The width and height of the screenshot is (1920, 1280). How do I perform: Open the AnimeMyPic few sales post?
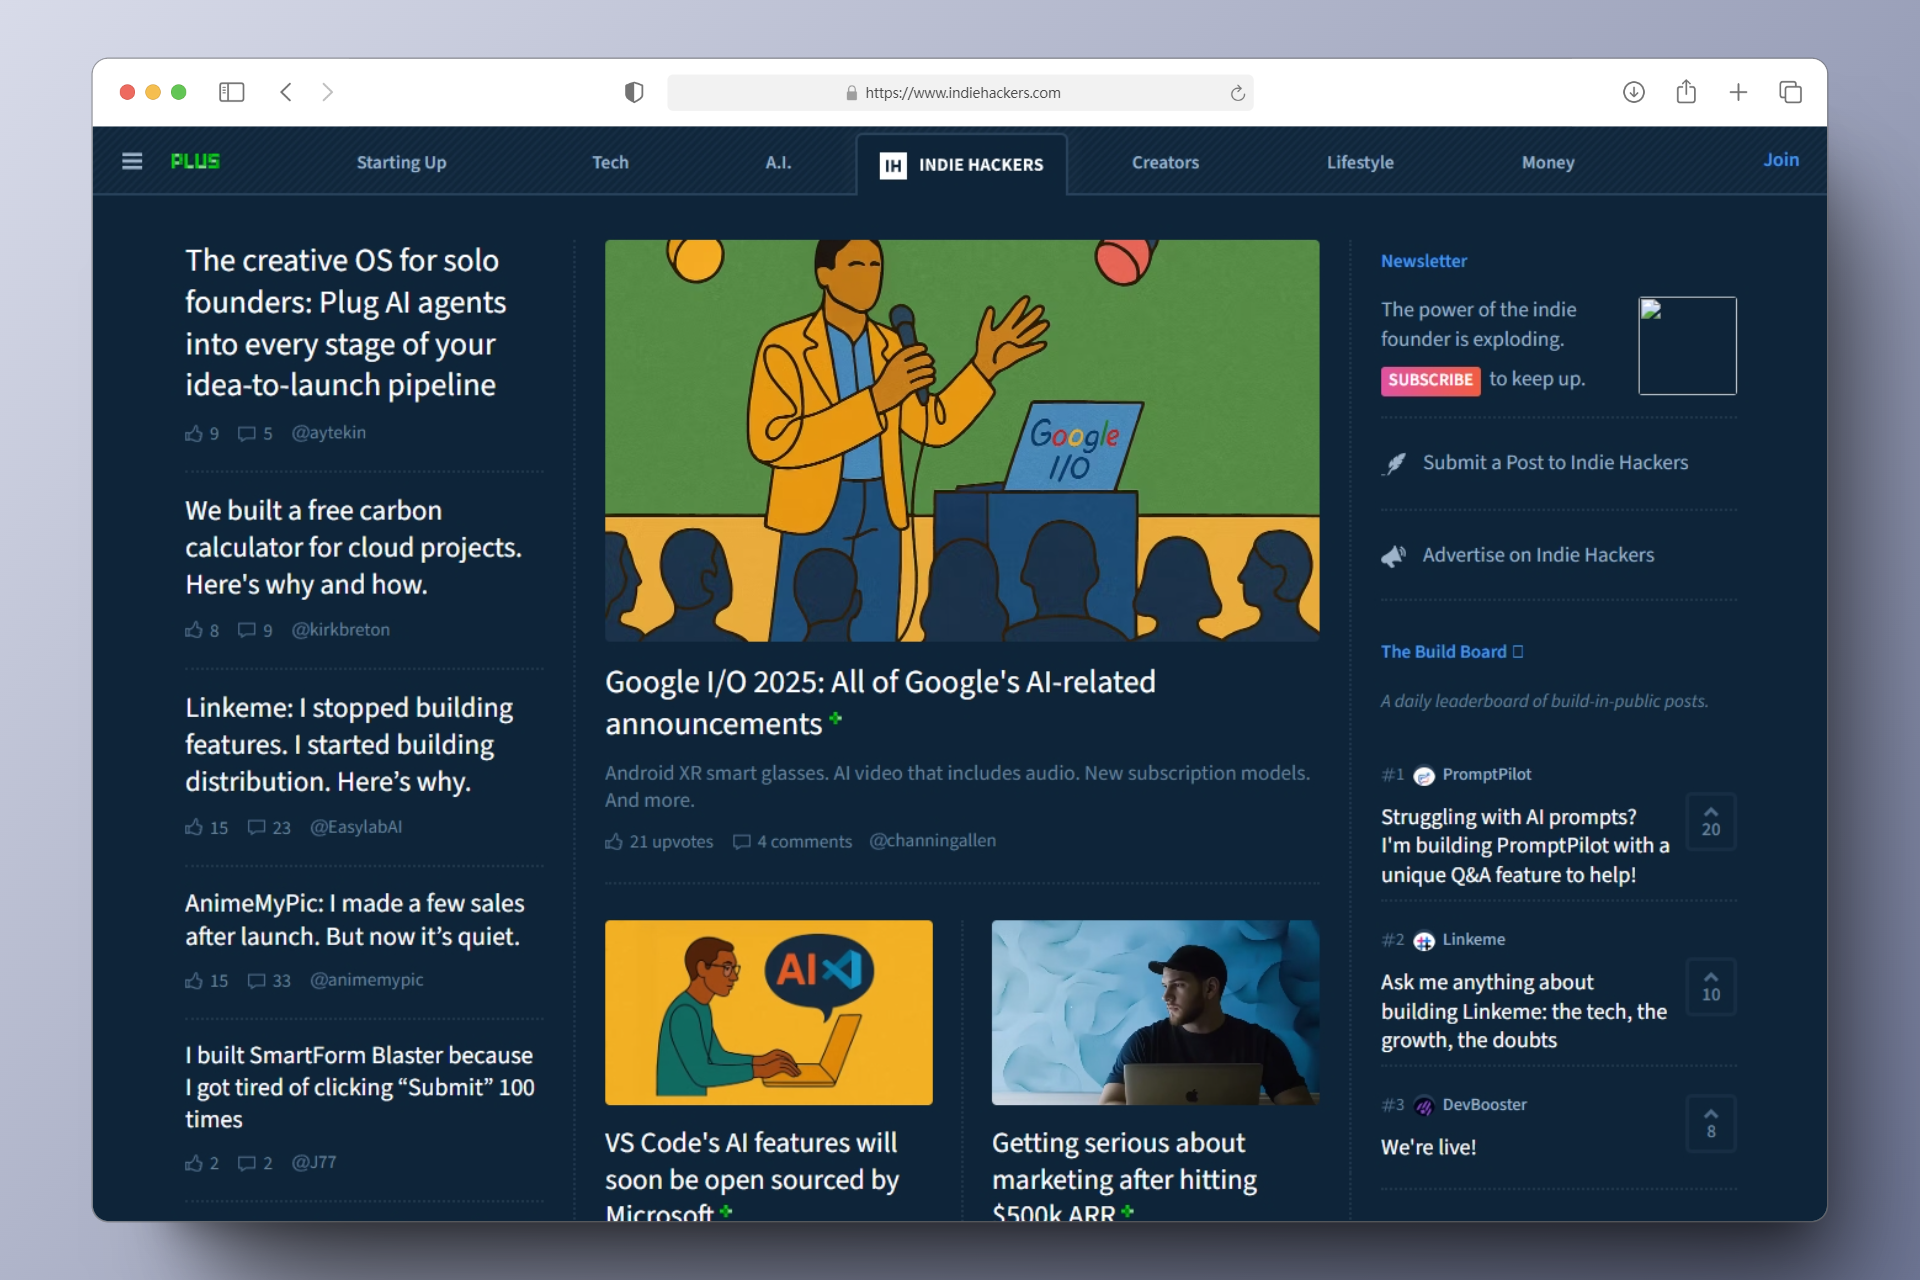coord(355,919)
